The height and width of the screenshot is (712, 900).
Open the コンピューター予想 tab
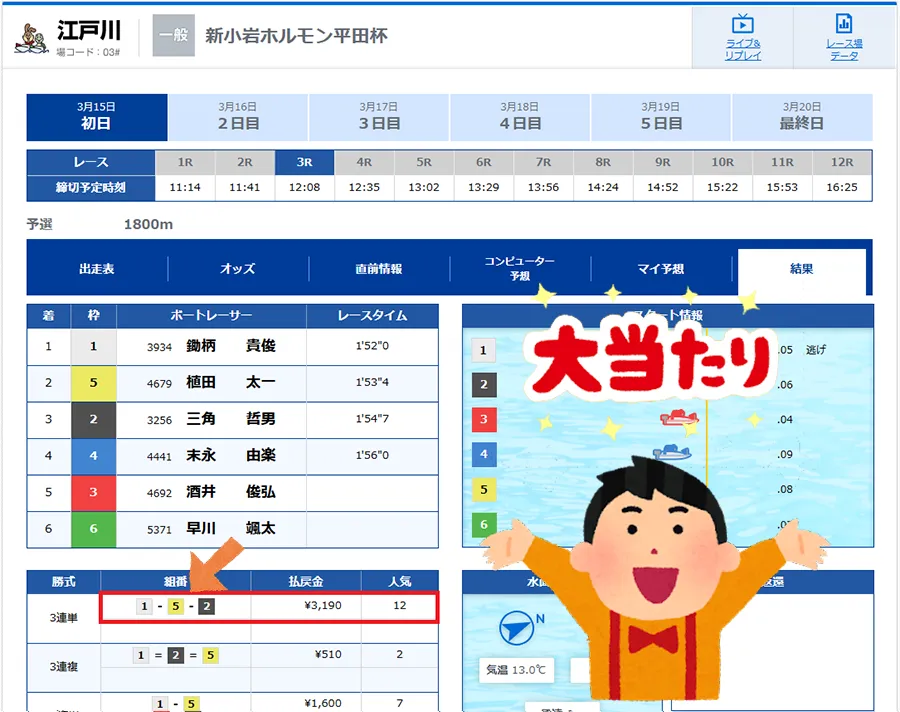click(x=520, y=269)
